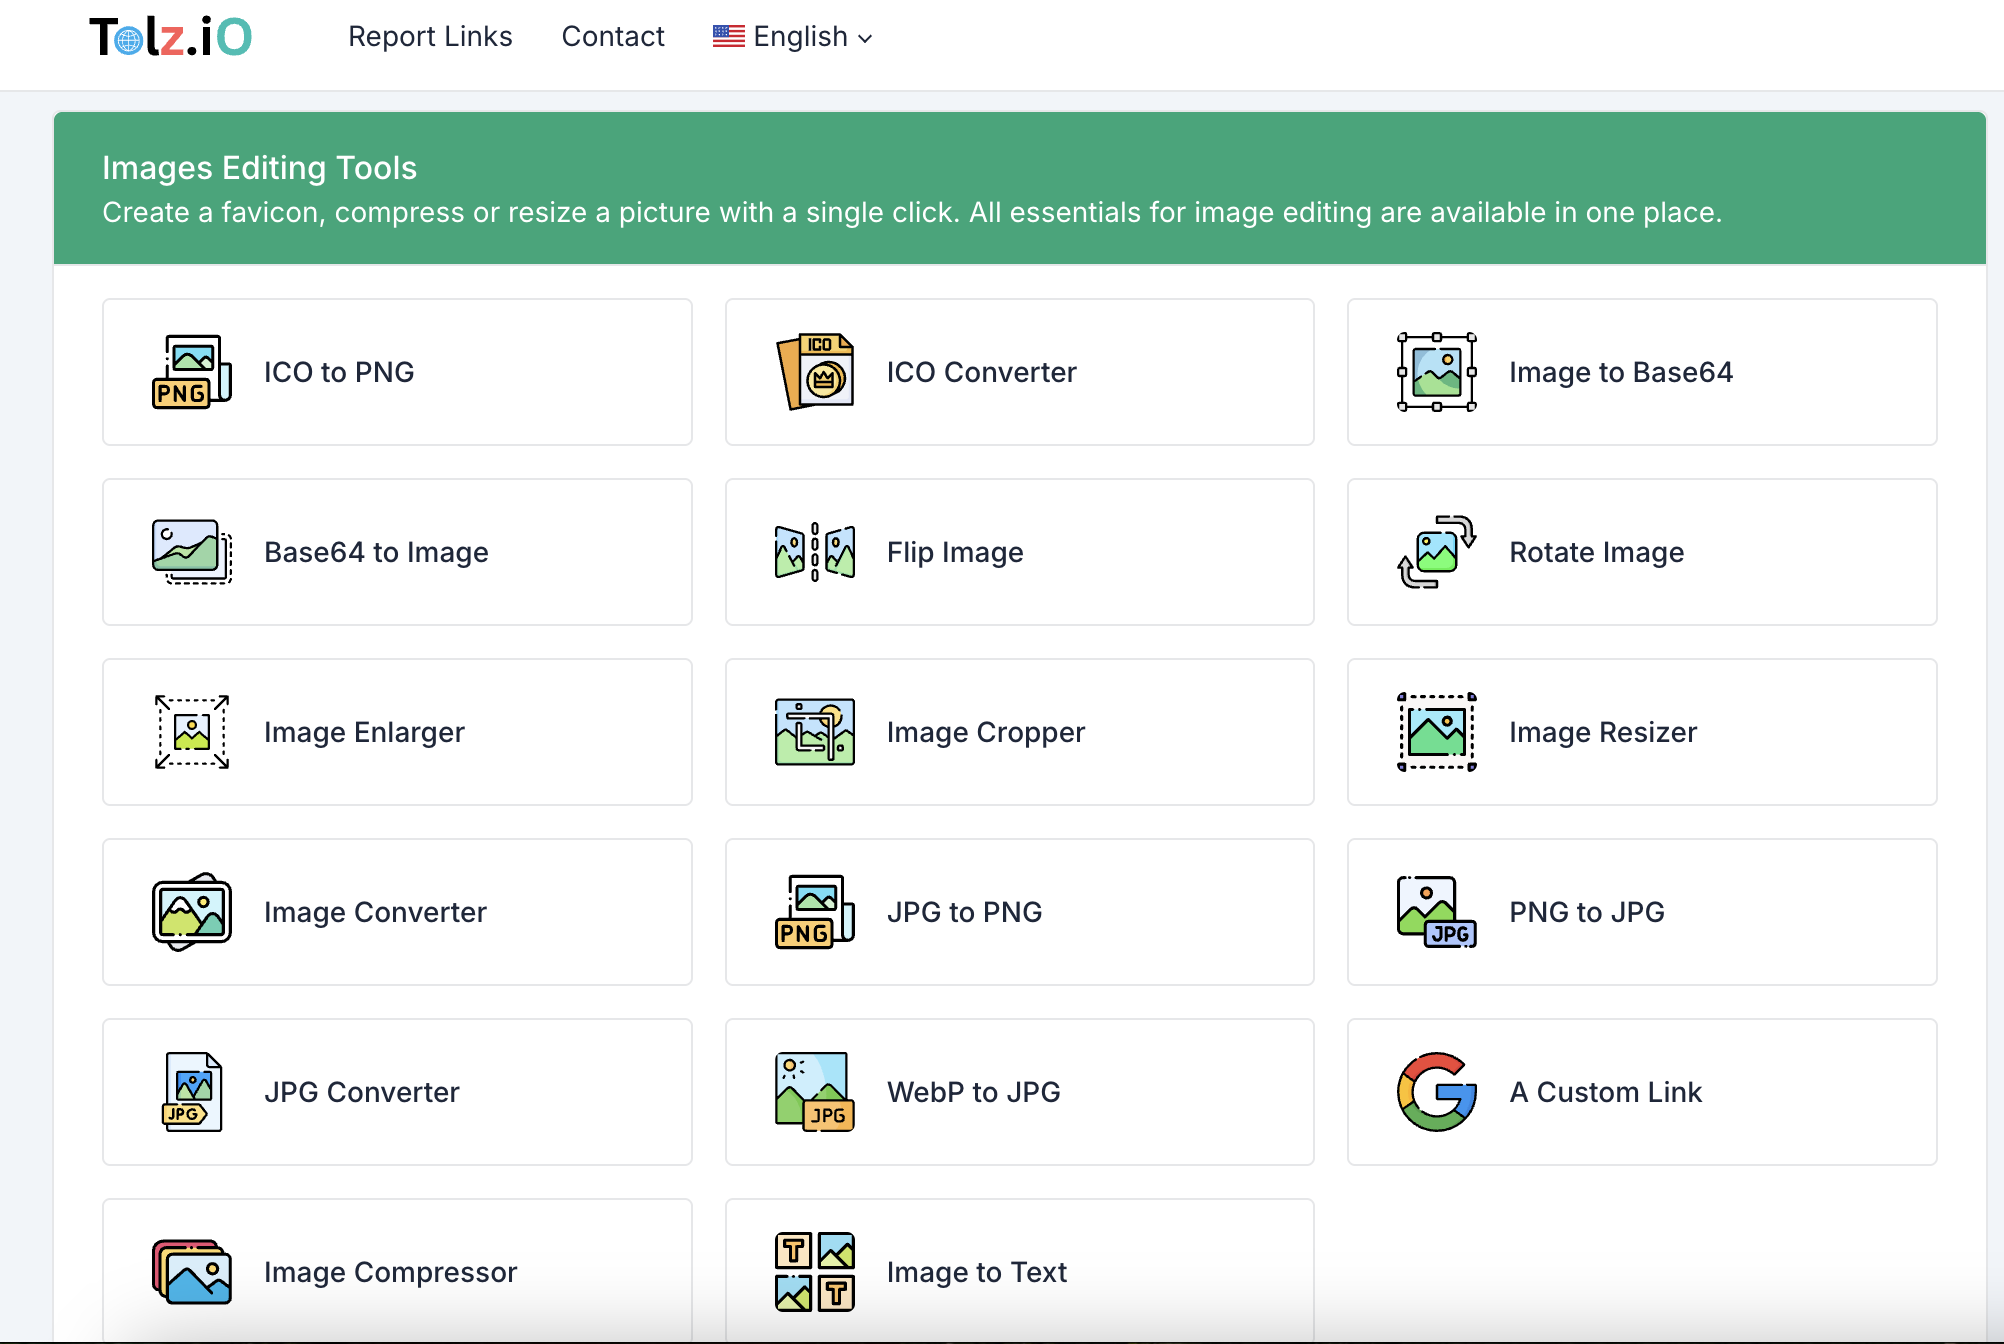Click the Image Resizer dashed-frame icon

[x=1437, y=732]
